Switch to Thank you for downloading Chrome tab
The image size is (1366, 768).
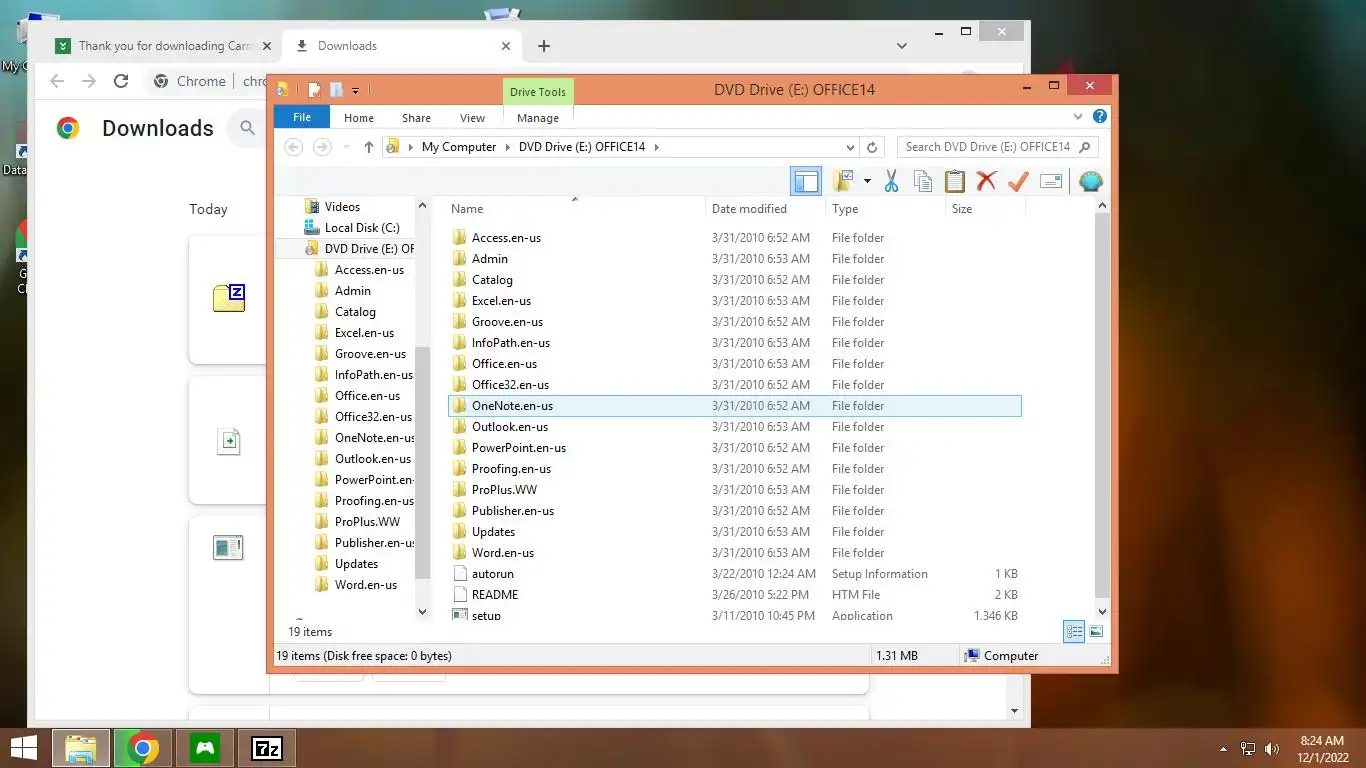pos(164,46)
